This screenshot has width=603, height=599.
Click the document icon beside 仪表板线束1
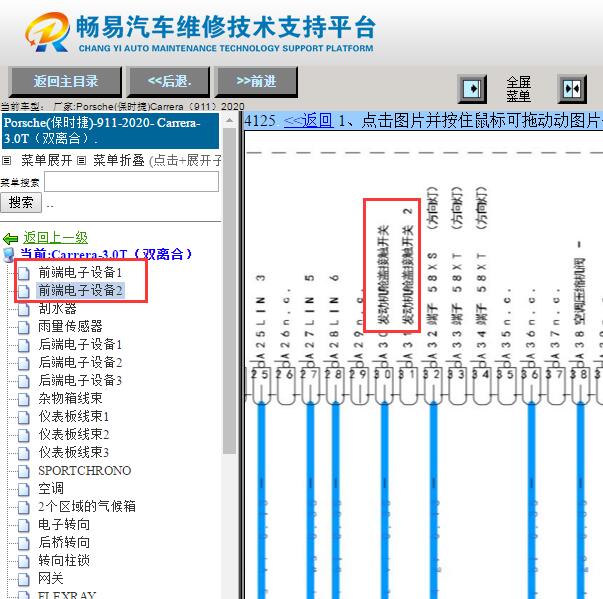24,418
